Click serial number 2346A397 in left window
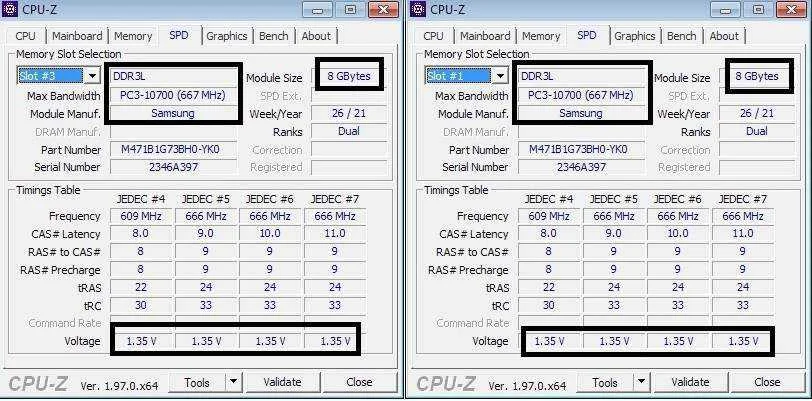The height and width of the screenshot is (401, 812). 173,167
